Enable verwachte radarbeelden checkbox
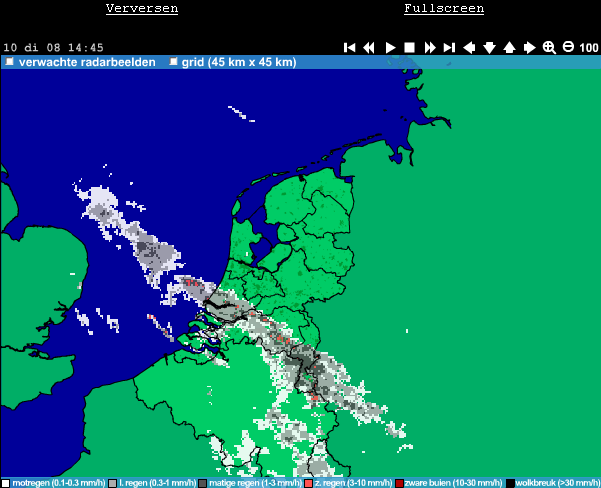Viewport: 601px width, 488px height. [x=10, y=61]
